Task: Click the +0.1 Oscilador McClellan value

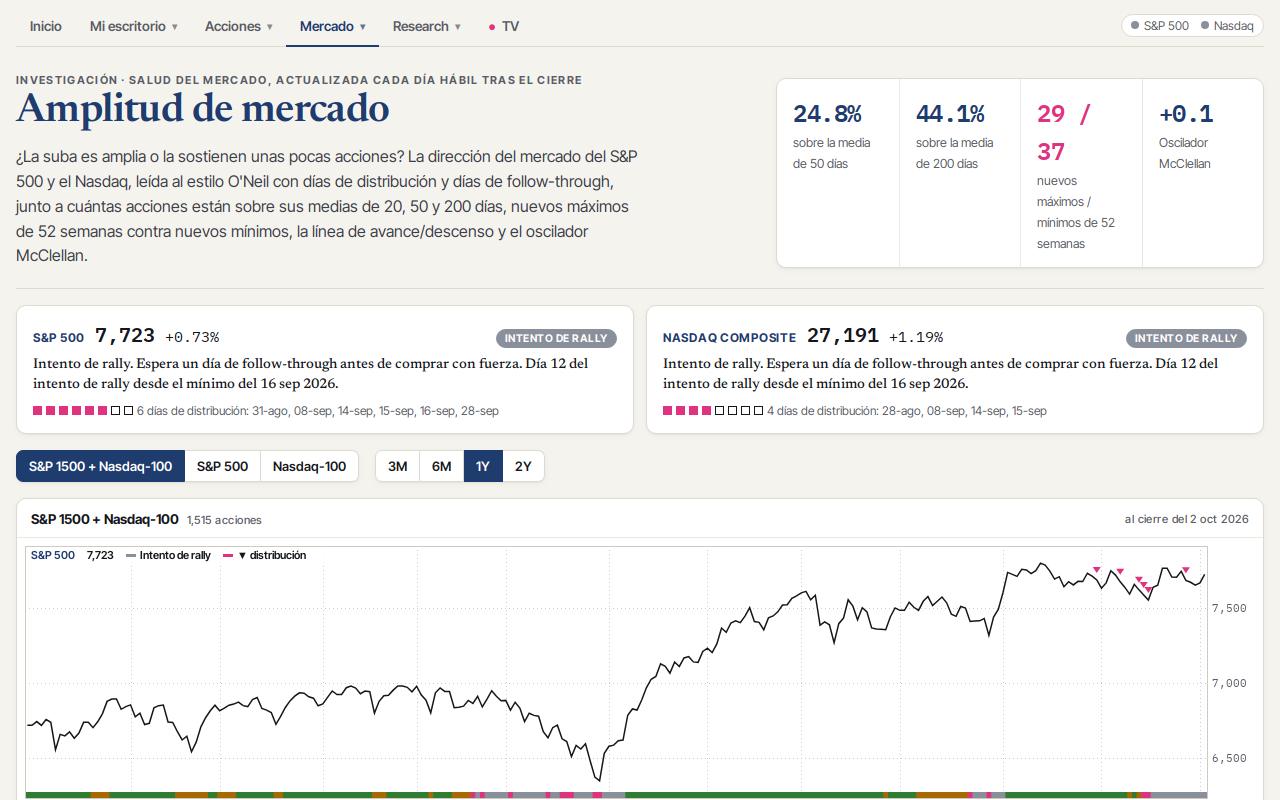Action: pos(1186,114)
